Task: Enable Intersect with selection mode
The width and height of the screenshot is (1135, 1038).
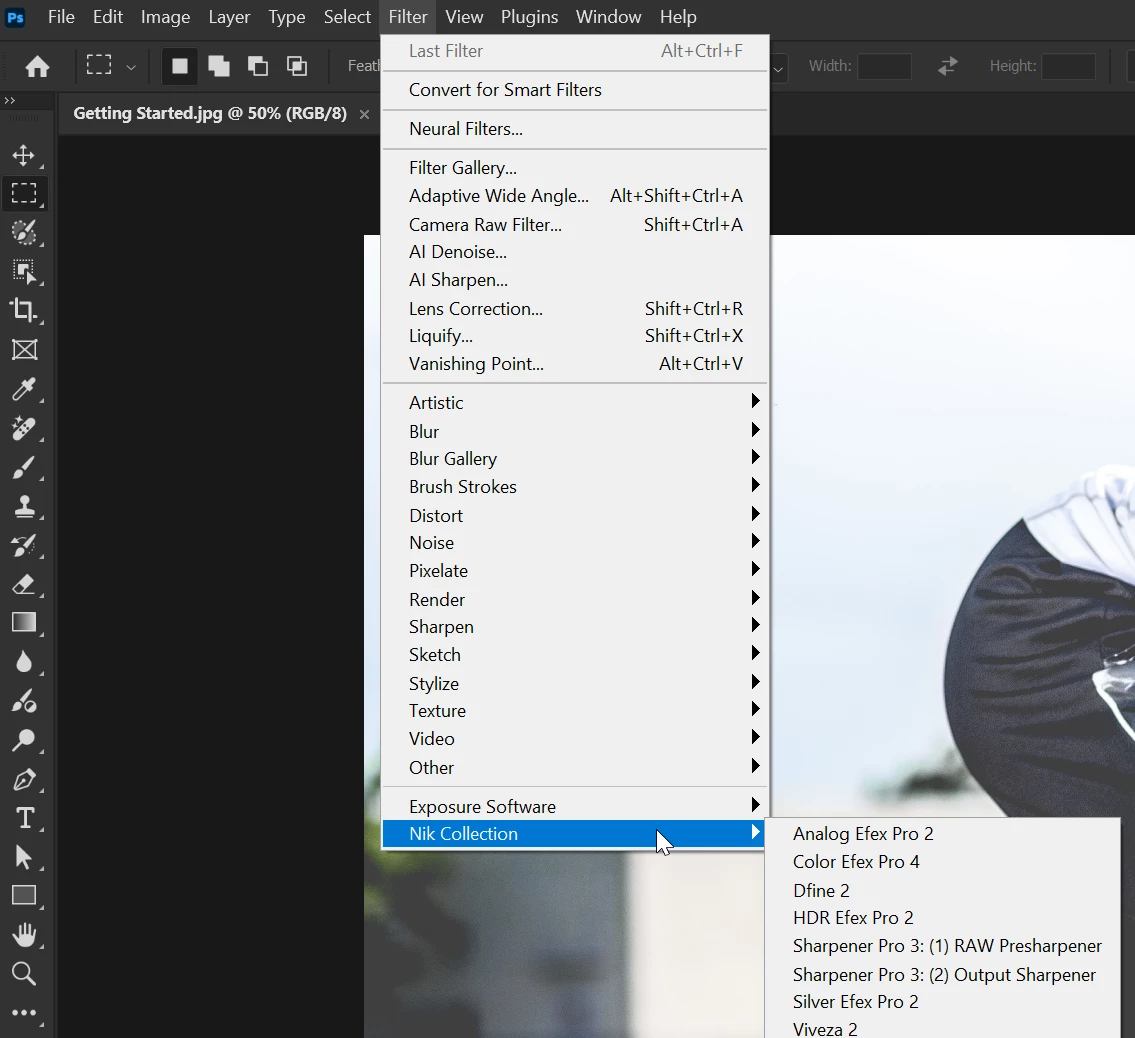Action: (297, 67)
